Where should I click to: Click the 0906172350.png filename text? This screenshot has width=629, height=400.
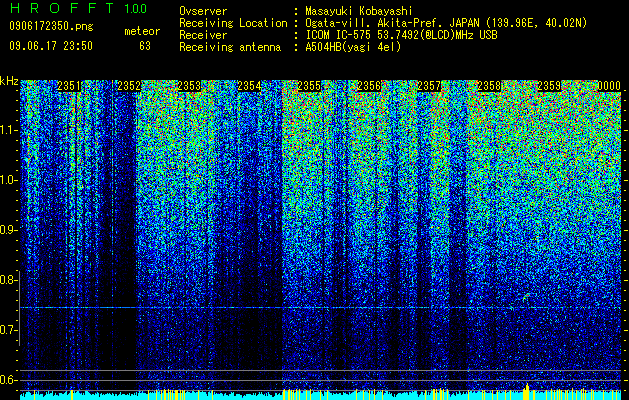tap(51, 26)
